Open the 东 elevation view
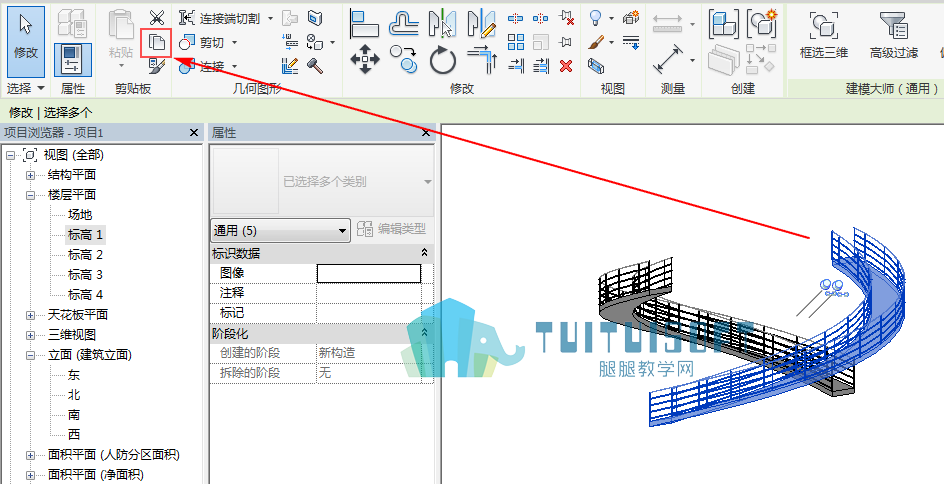Image resolution: width=944 pixels, height=484 pixels. pyautogui.click(x=73, y=374)
